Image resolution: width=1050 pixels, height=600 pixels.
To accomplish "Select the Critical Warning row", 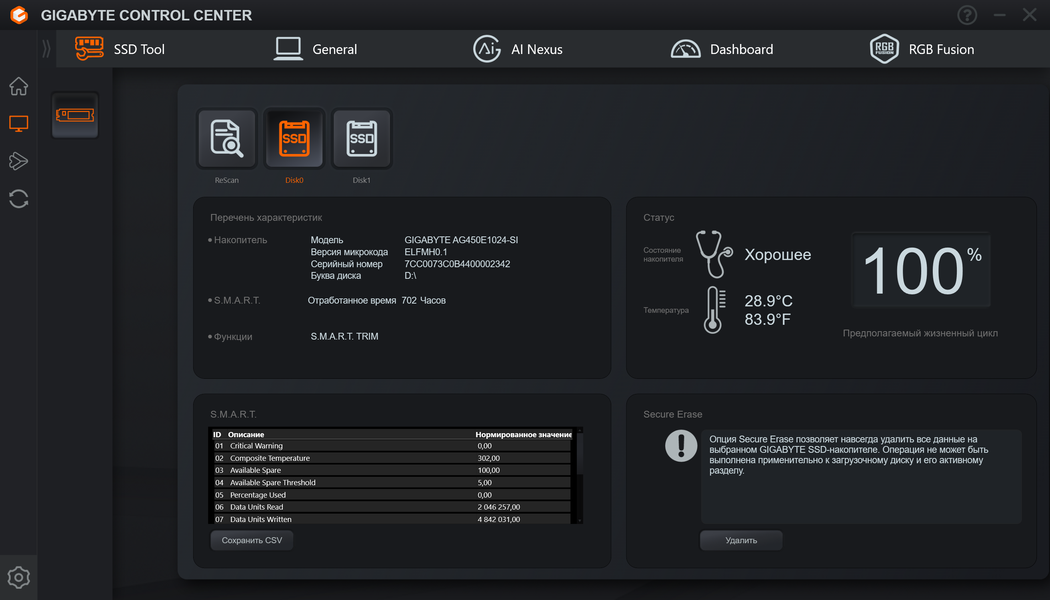I will (392, 446).
